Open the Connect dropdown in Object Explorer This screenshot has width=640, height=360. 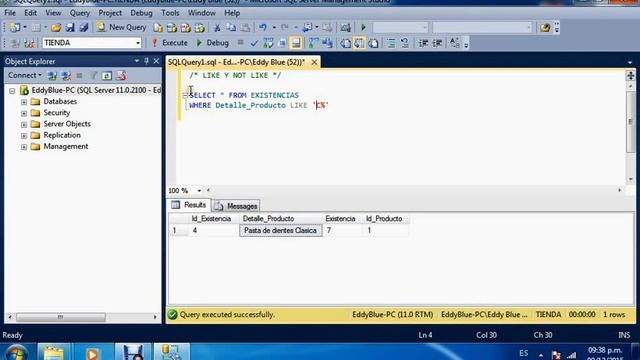24,76
